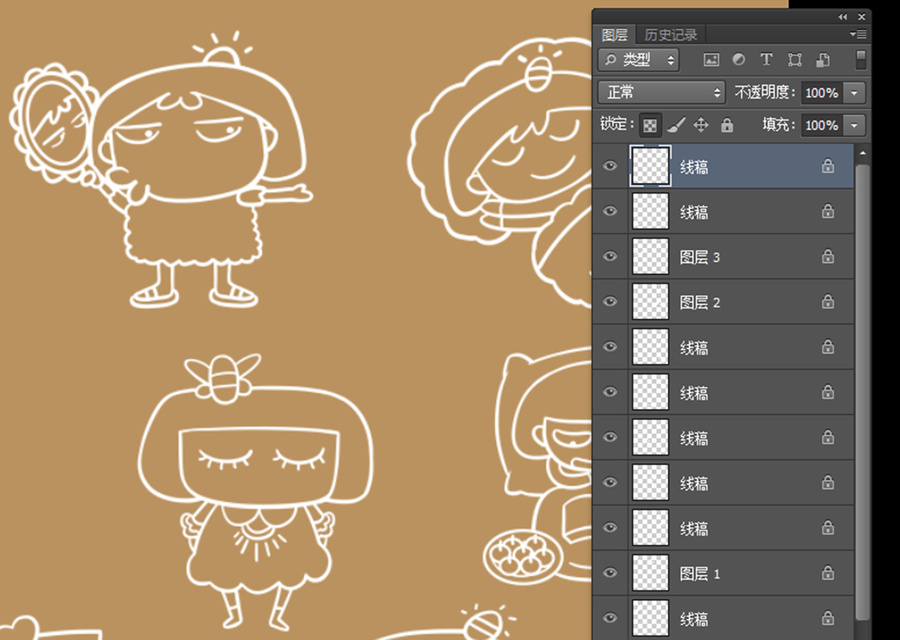Viewport: 900px width, 640px height.
Task: Click the lock icon on 图层 3
Action: 828,256
